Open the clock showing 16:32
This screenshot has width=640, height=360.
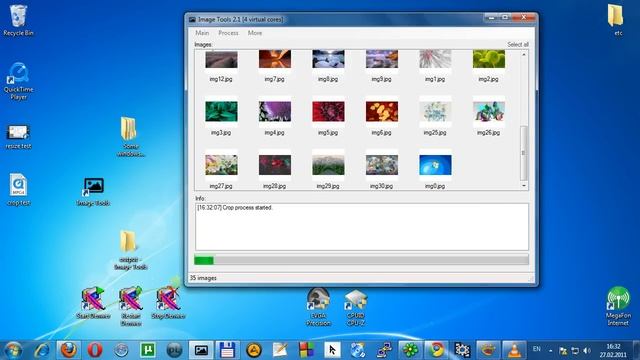pyautogui.click(x=613, y=351)
